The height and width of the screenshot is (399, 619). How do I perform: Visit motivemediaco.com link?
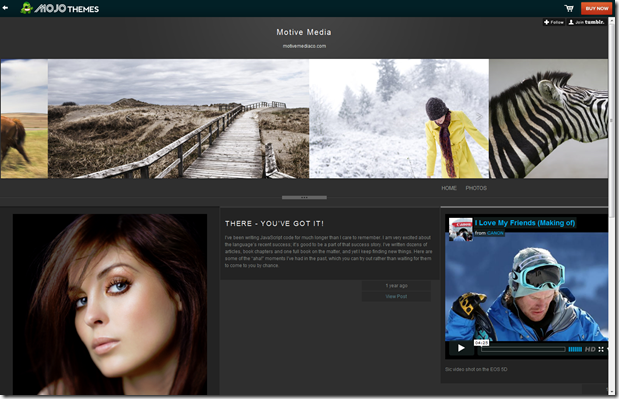click(x=304, y=46)
